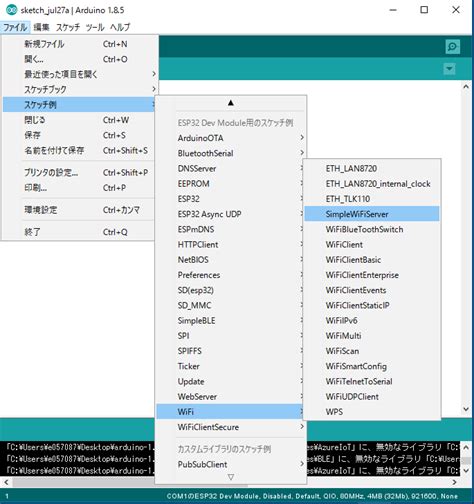Open the NetBIOS examples entry
The height and width of the screenshot is (504, 474).
[x=230, y=260]
